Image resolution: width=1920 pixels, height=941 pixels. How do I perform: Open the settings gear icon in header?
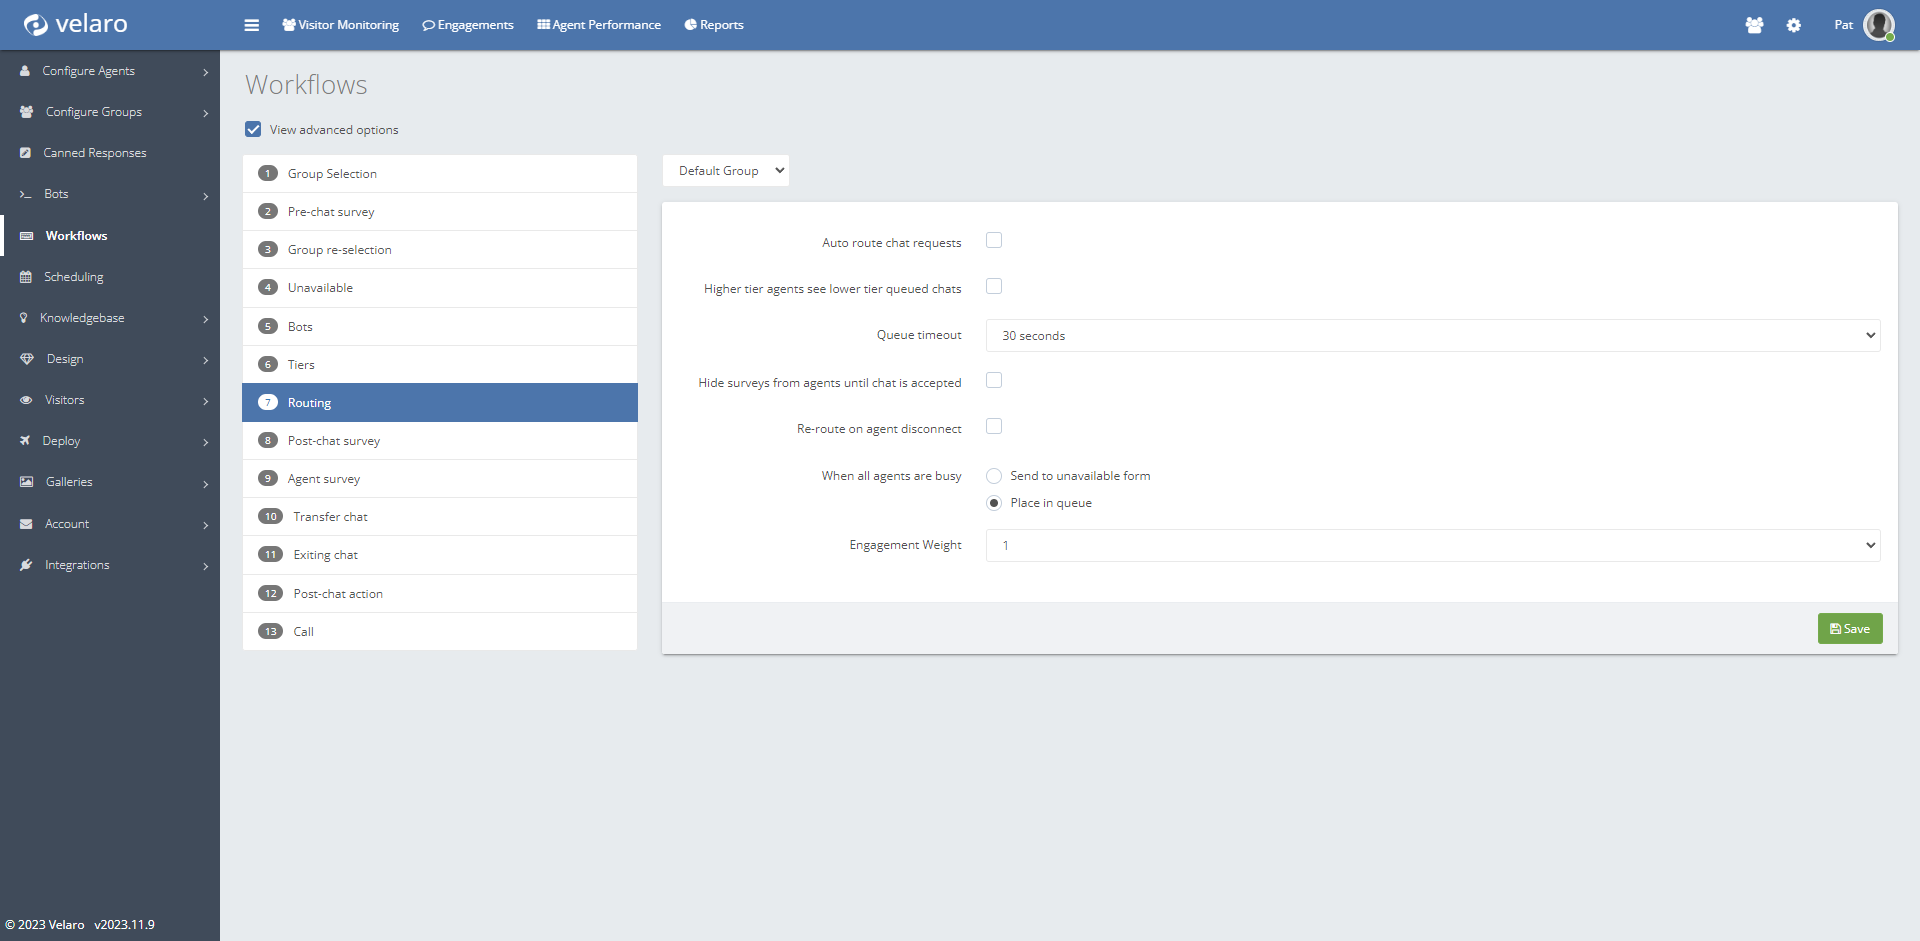pyautogui.click(x=1793, y=25)
